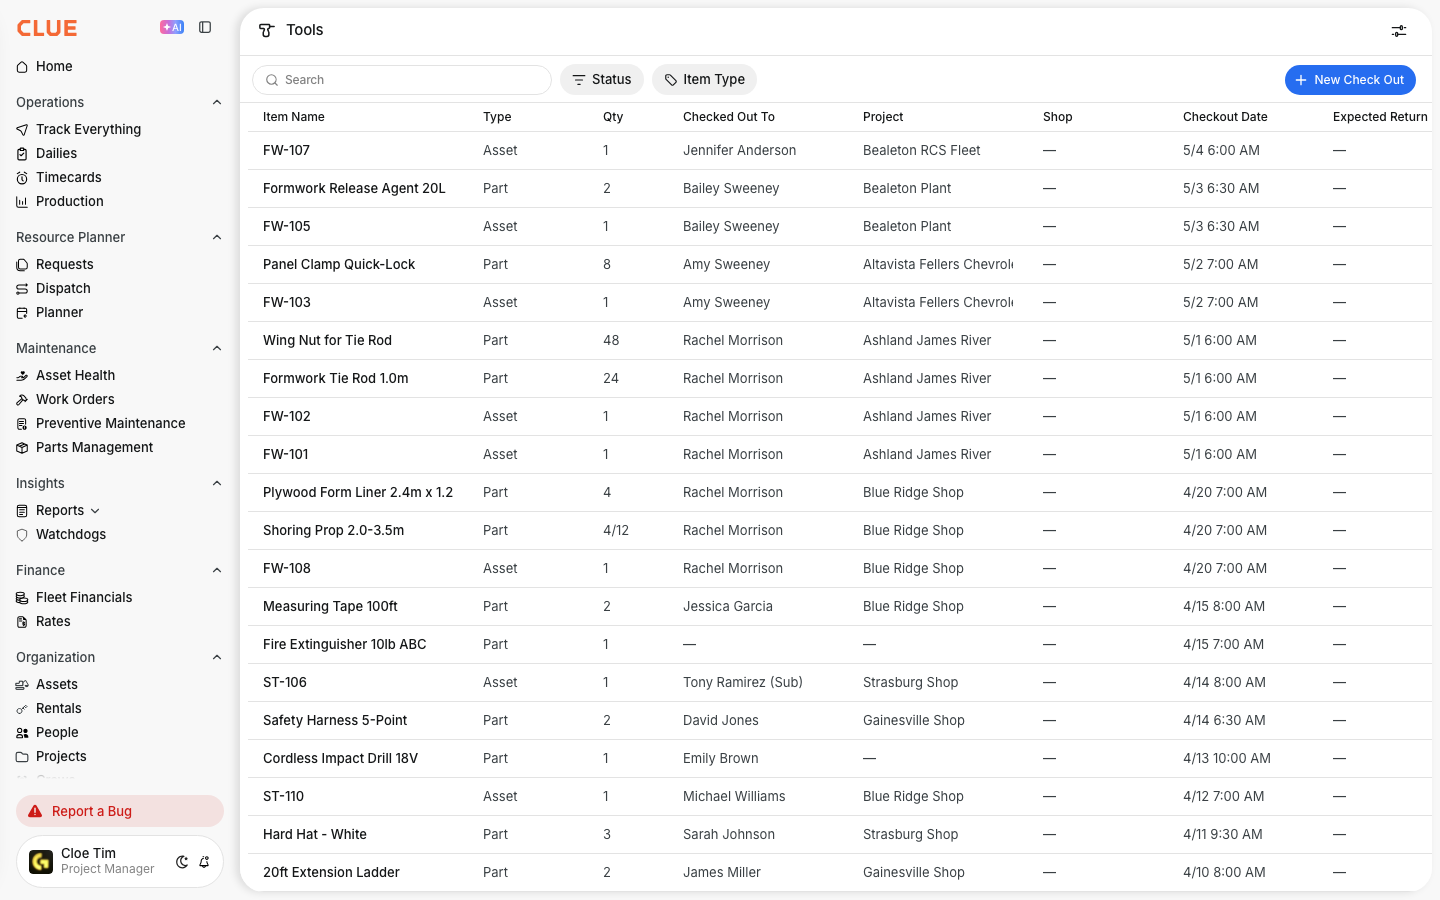The width and height of the screenshot is (1440, 900).
Task: Collapse the Organization section chevron
Action: tap(217, 657)
